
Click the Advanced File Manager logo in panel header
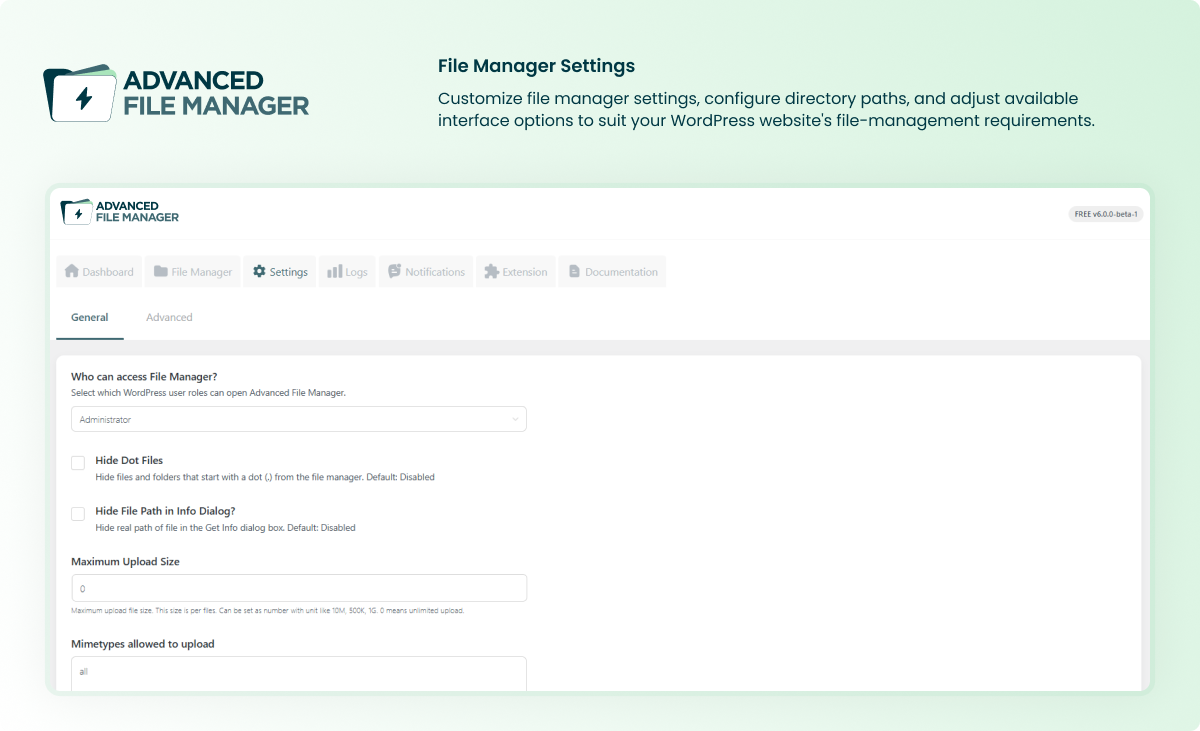point(120,212)
